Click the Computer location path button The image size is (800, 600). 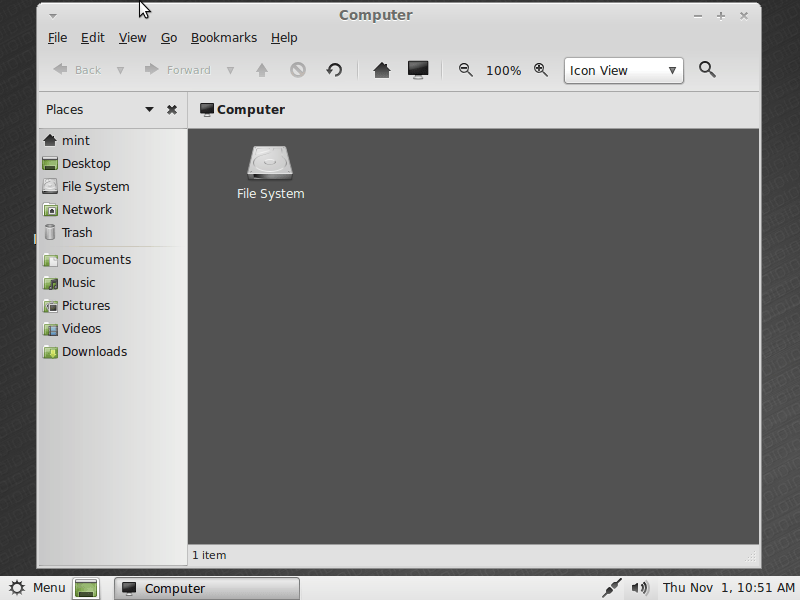242,110
